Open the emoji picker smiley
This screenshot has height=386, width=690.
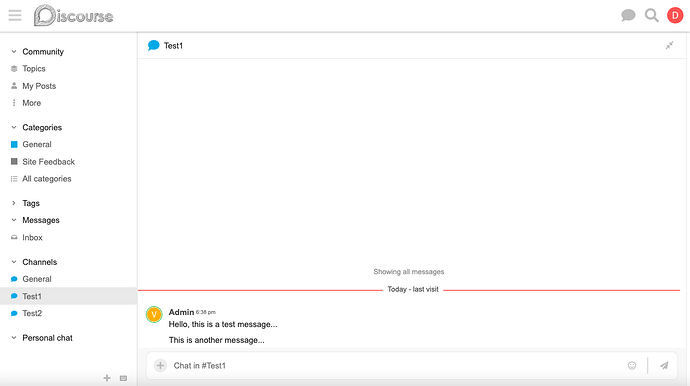632,365
